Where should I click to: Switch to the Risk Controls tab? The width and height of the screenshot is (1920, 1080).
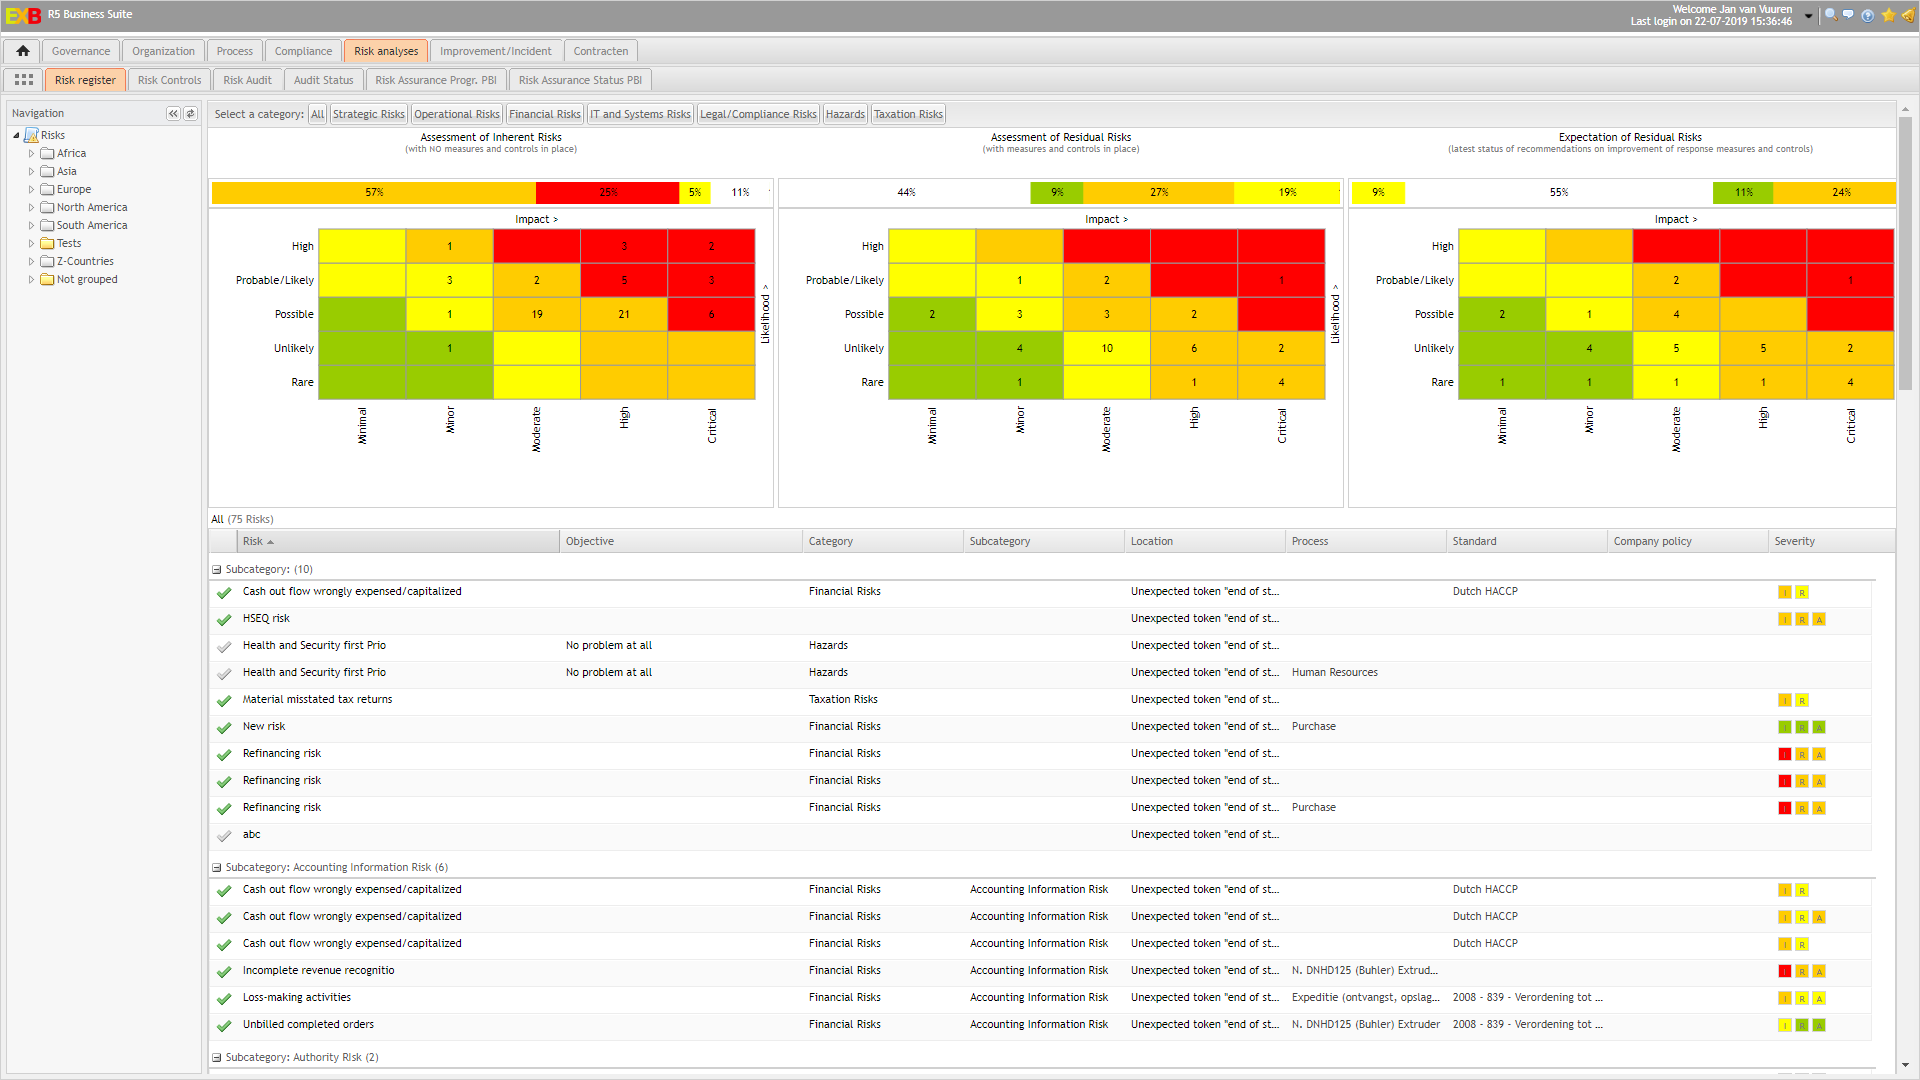[169, 79]
